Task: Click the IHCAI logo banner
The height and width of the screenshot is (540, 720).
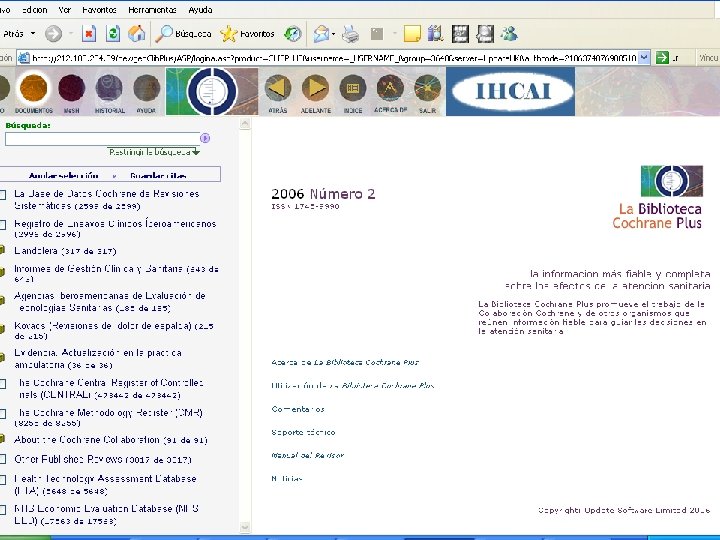Action: (x=510, y=91)
